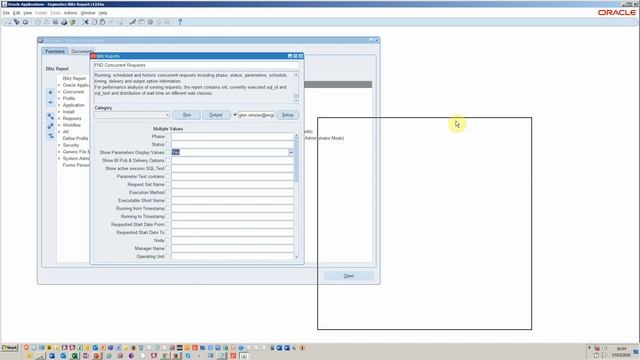Click the Window Help question mark icon
The width and height of the screenshot is (640, 360).
click(180, 22)
